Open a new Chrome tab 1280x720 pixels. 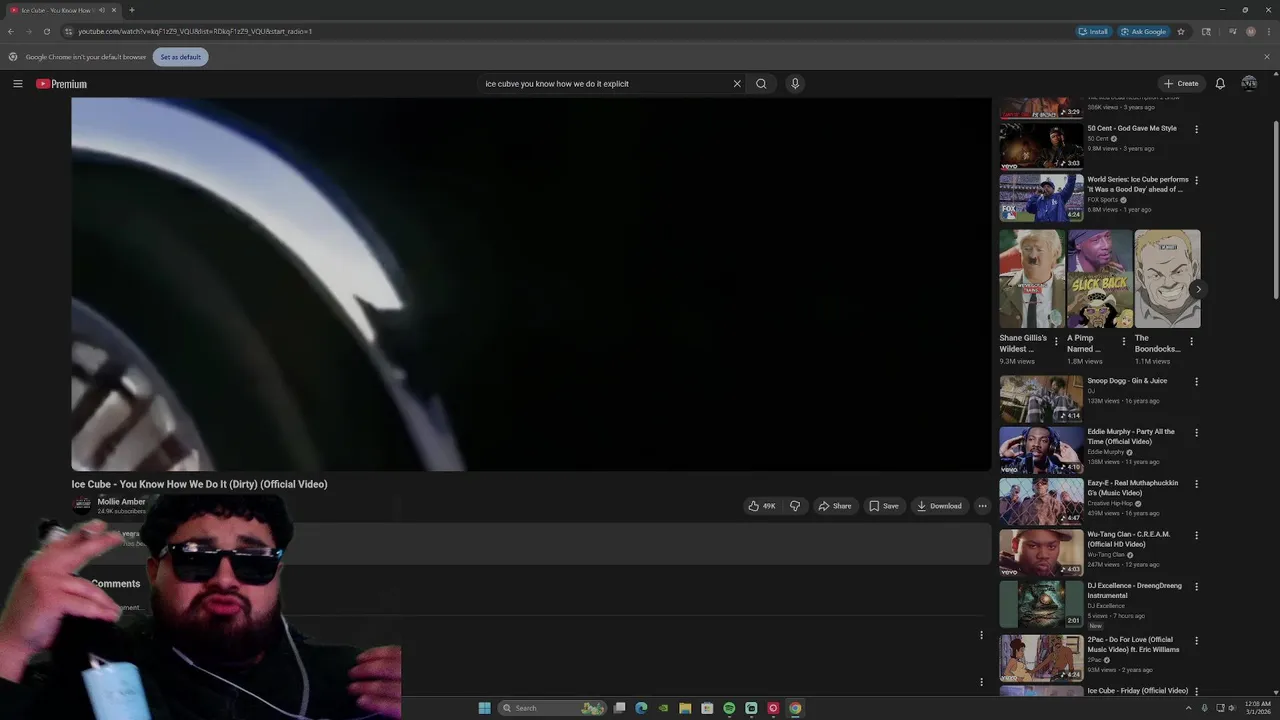click(131, 10)
